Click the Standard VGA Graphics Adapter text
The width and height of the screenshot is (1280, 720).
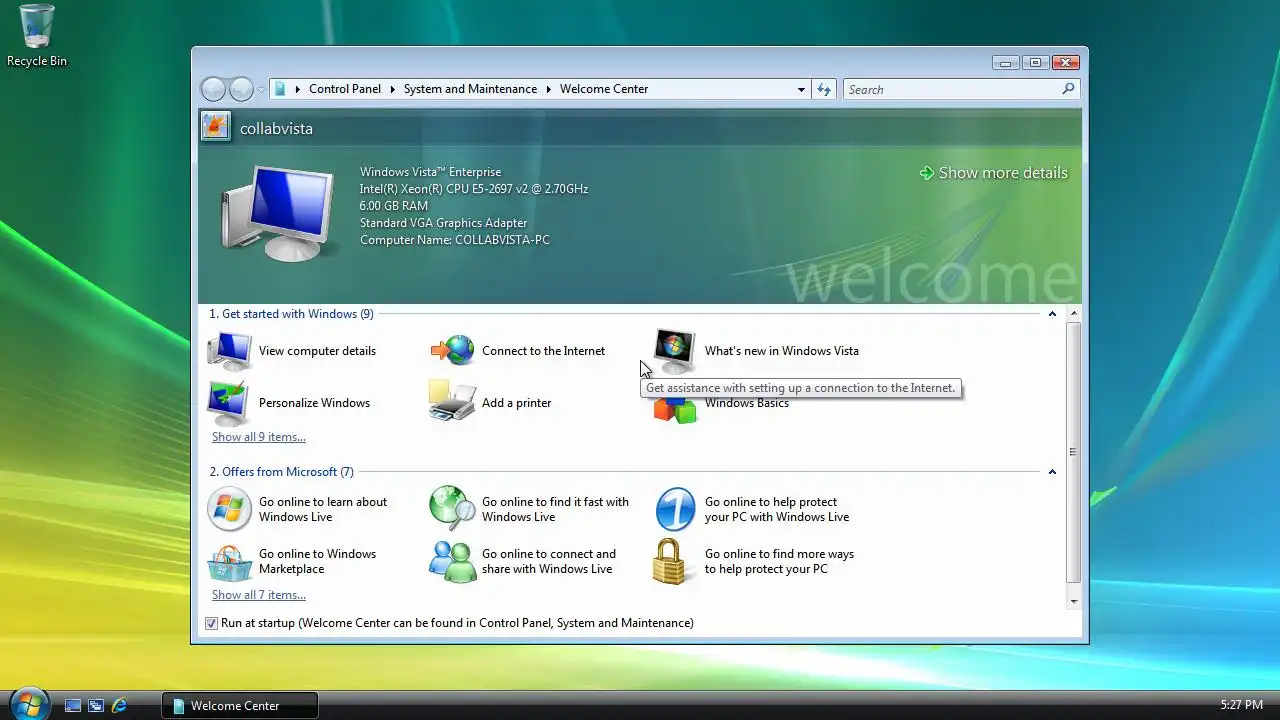click(443, 223)
